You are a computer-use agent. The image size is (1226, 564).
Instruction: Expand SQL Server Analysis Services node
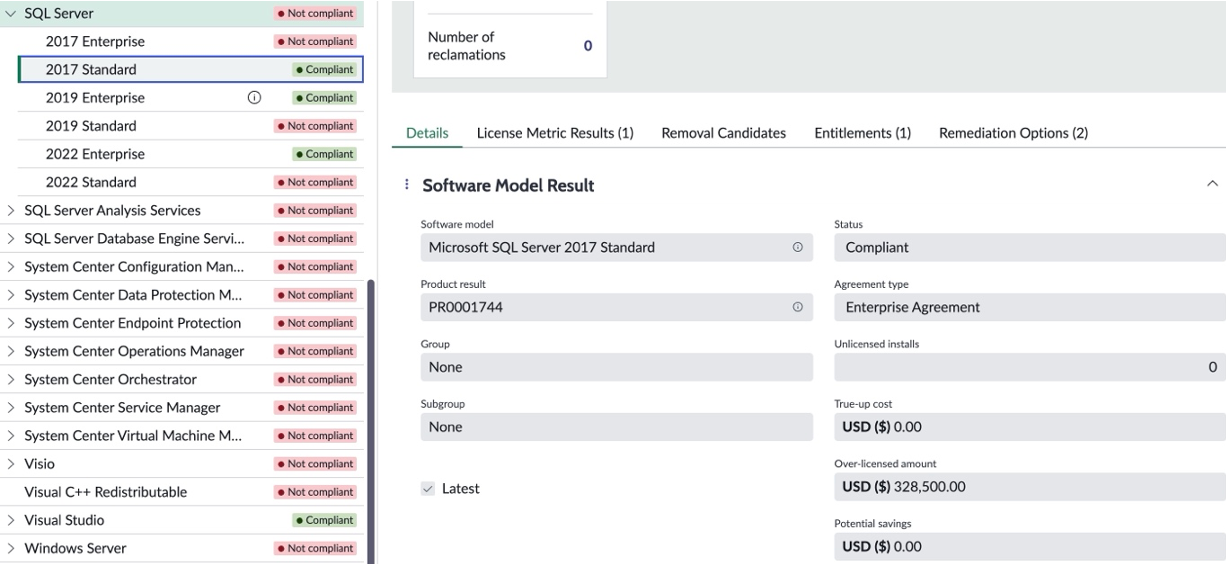pos(11,211)
